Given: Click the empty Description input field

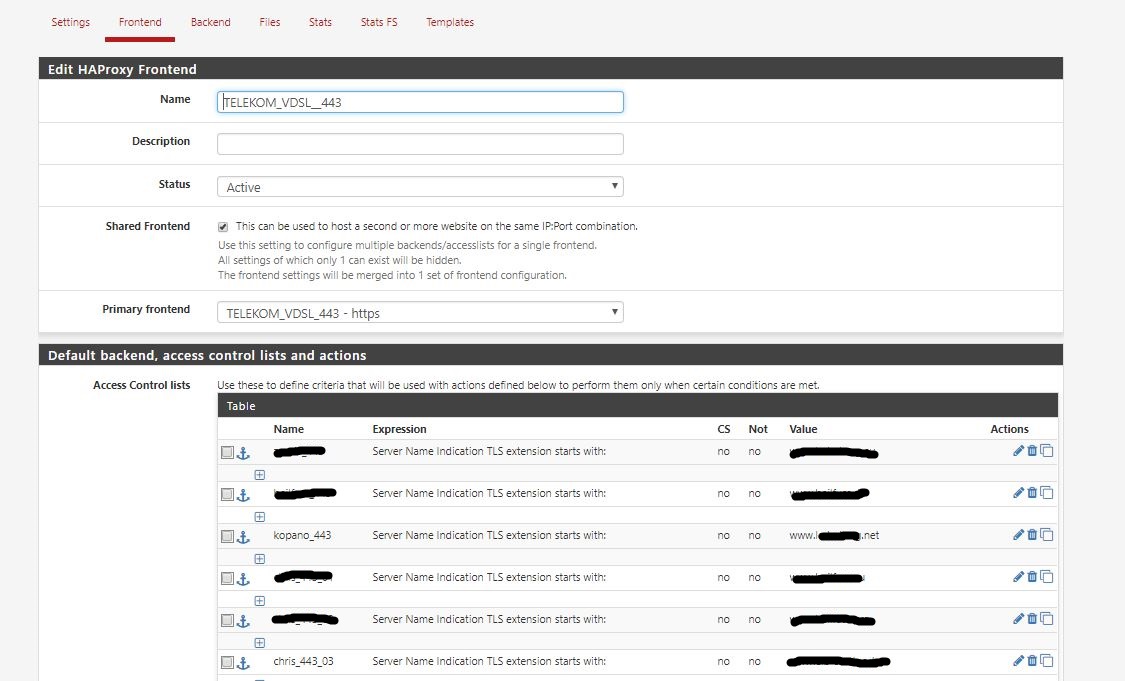Looking at the screenshot, I should [x=420, y=144].
